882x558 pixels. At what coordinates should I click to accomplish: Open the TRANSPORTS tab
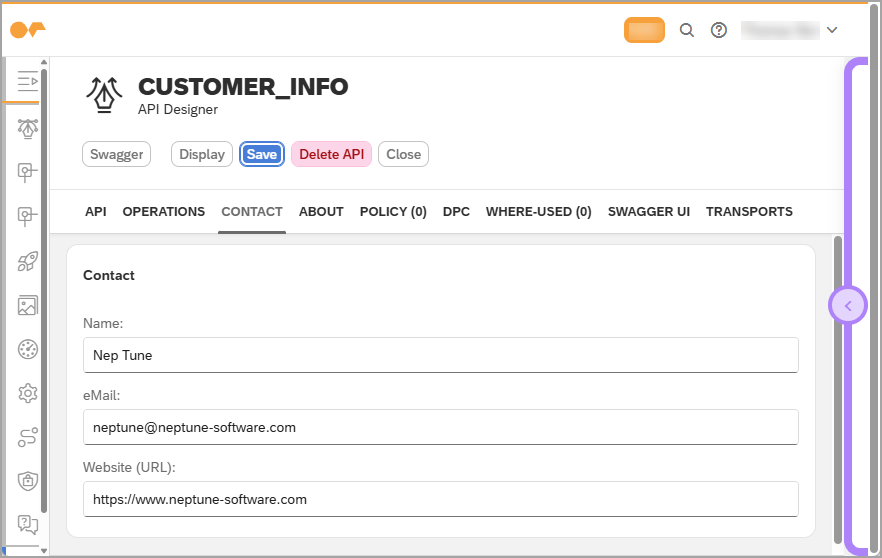(749, 212)
